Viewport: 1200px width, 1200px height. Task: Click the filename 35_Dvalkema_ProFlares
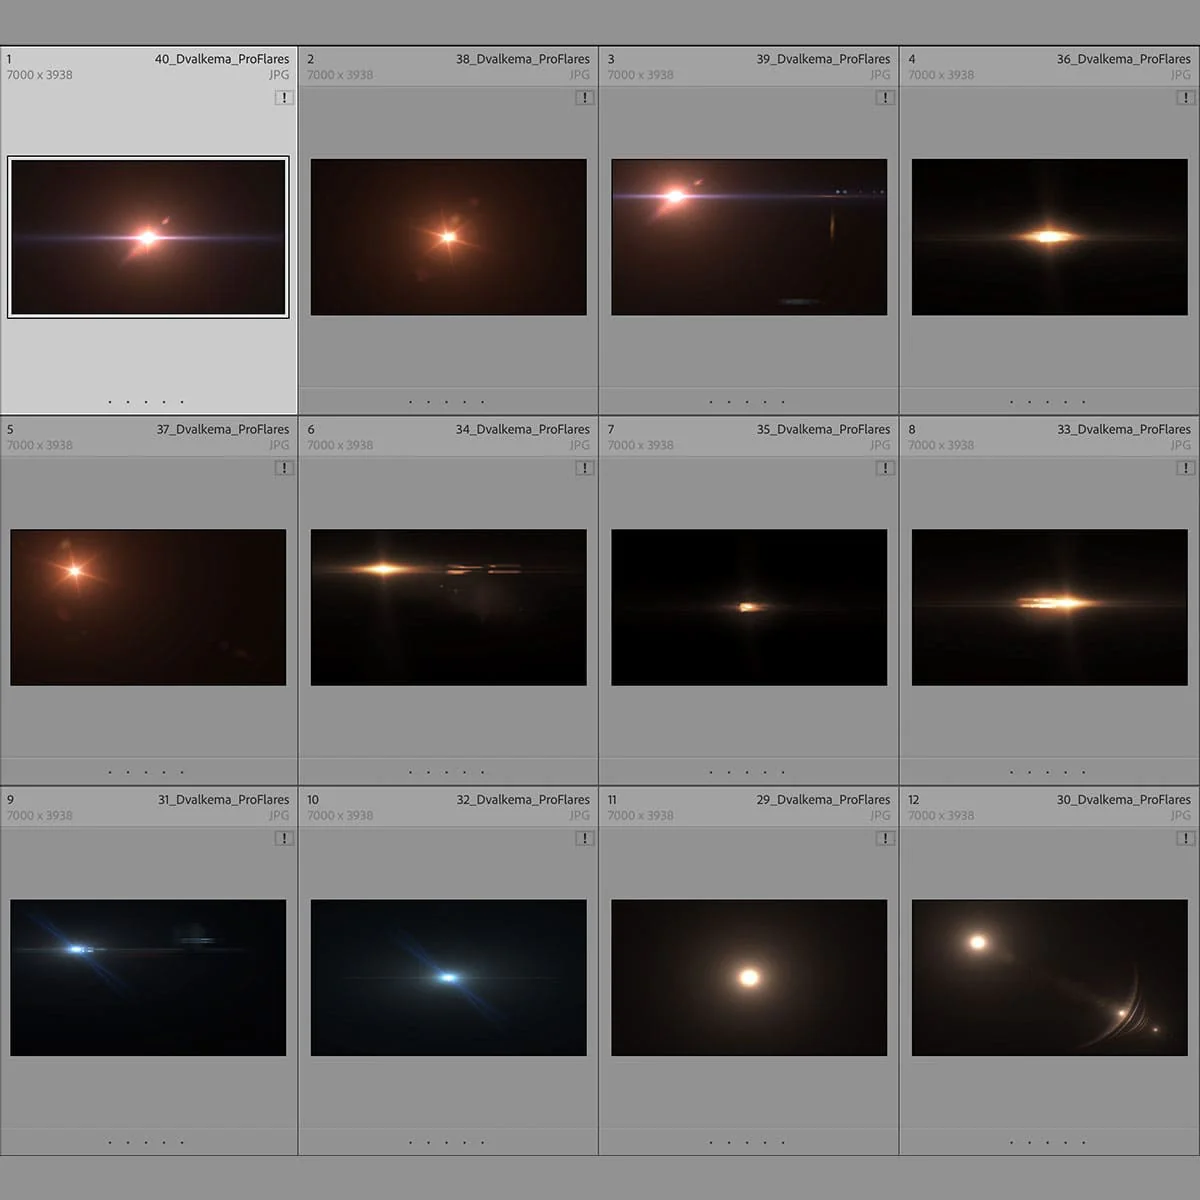click(x=823, y=429)
